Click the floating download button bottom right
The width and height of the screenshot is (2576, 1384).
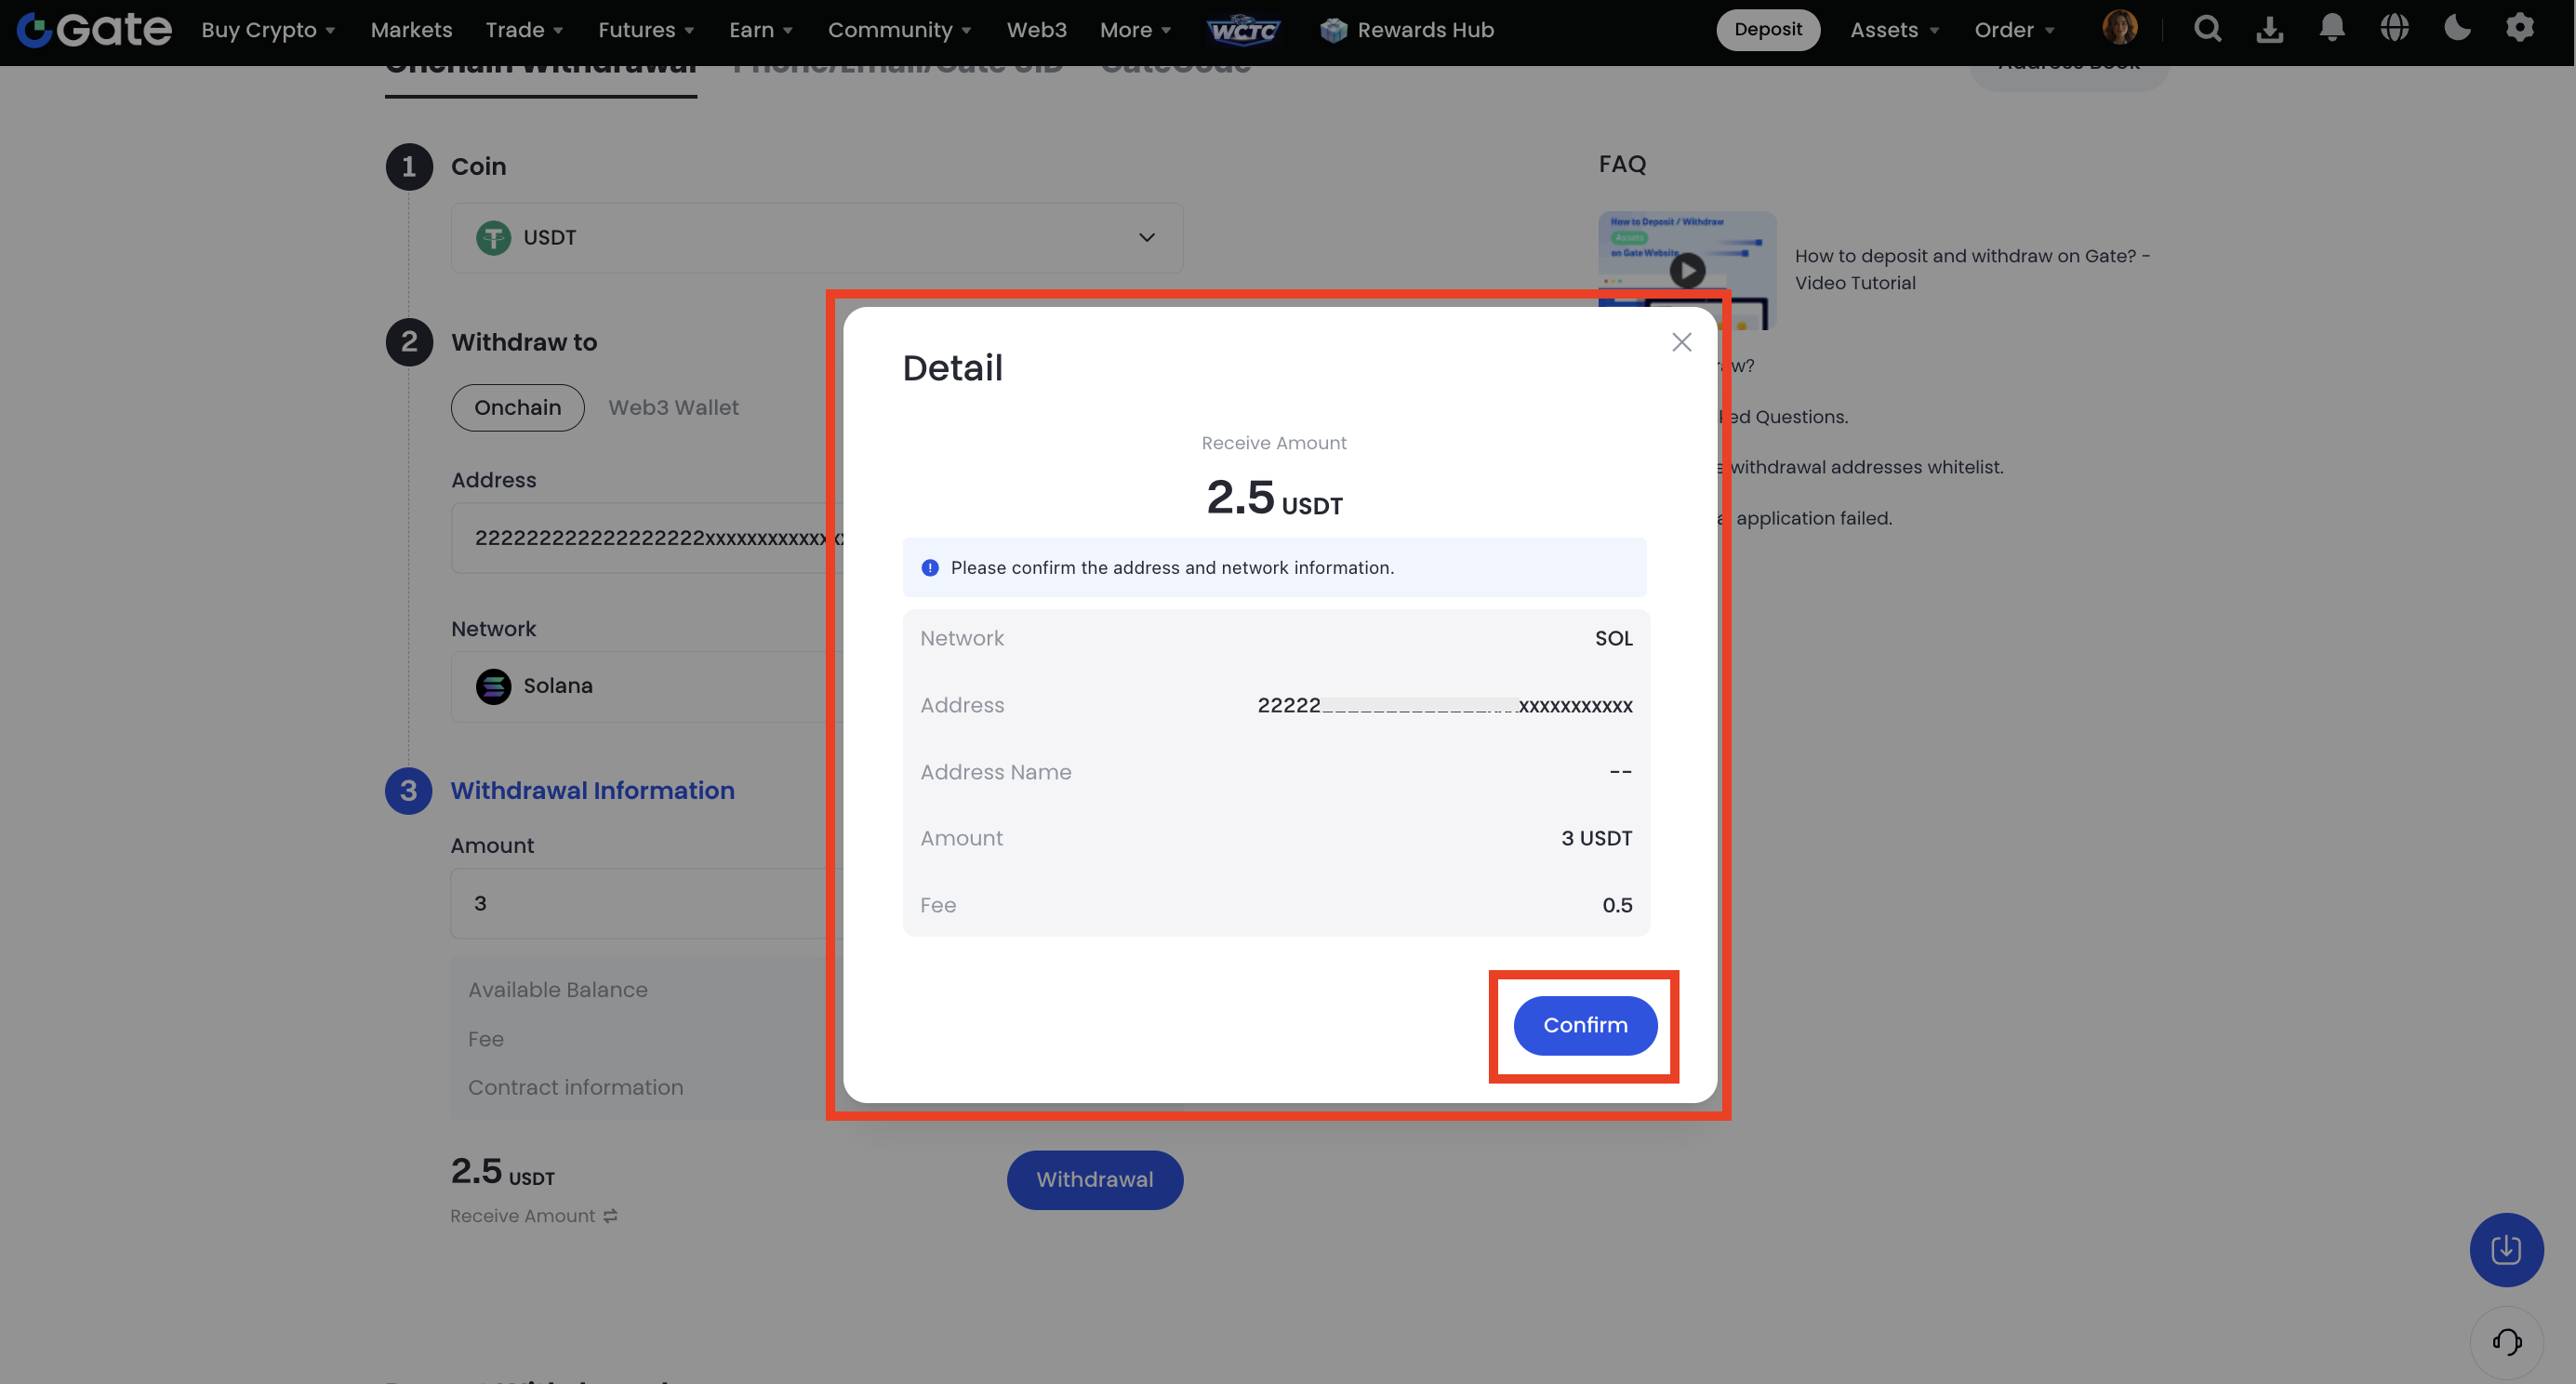2506,1250
